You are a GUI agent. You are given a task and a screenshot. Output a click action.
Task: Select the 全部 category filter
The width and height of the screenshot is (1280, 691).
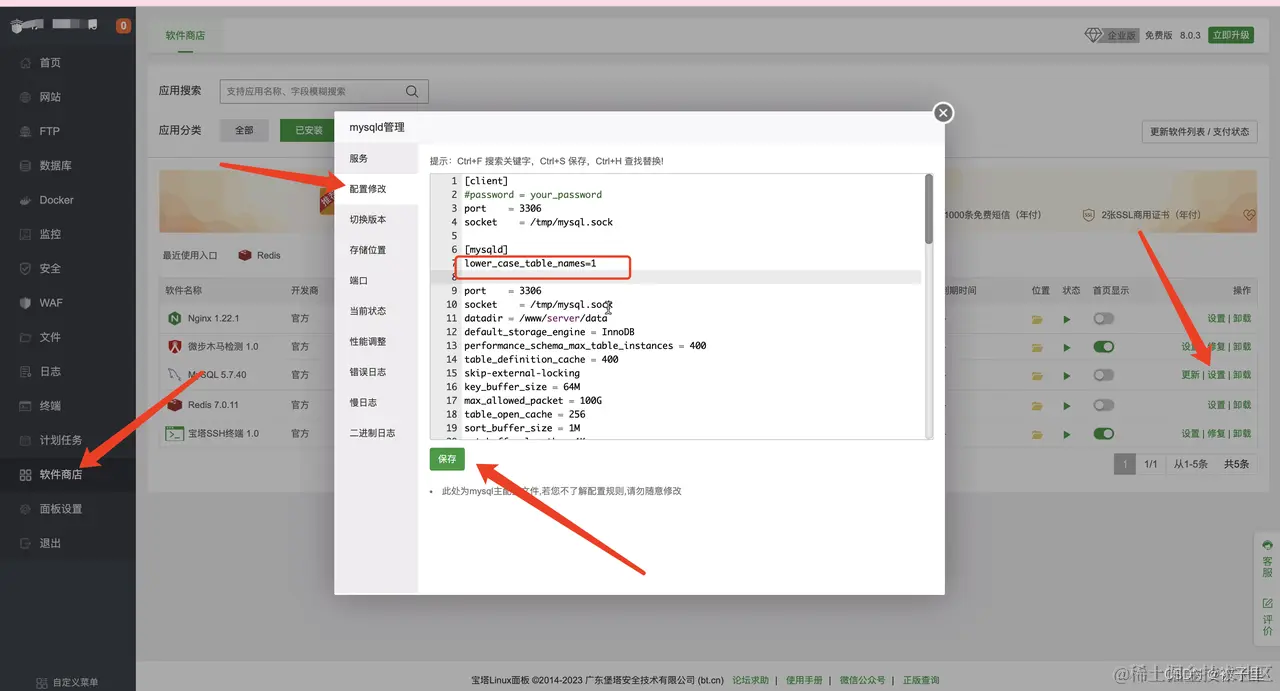(244, 130)
